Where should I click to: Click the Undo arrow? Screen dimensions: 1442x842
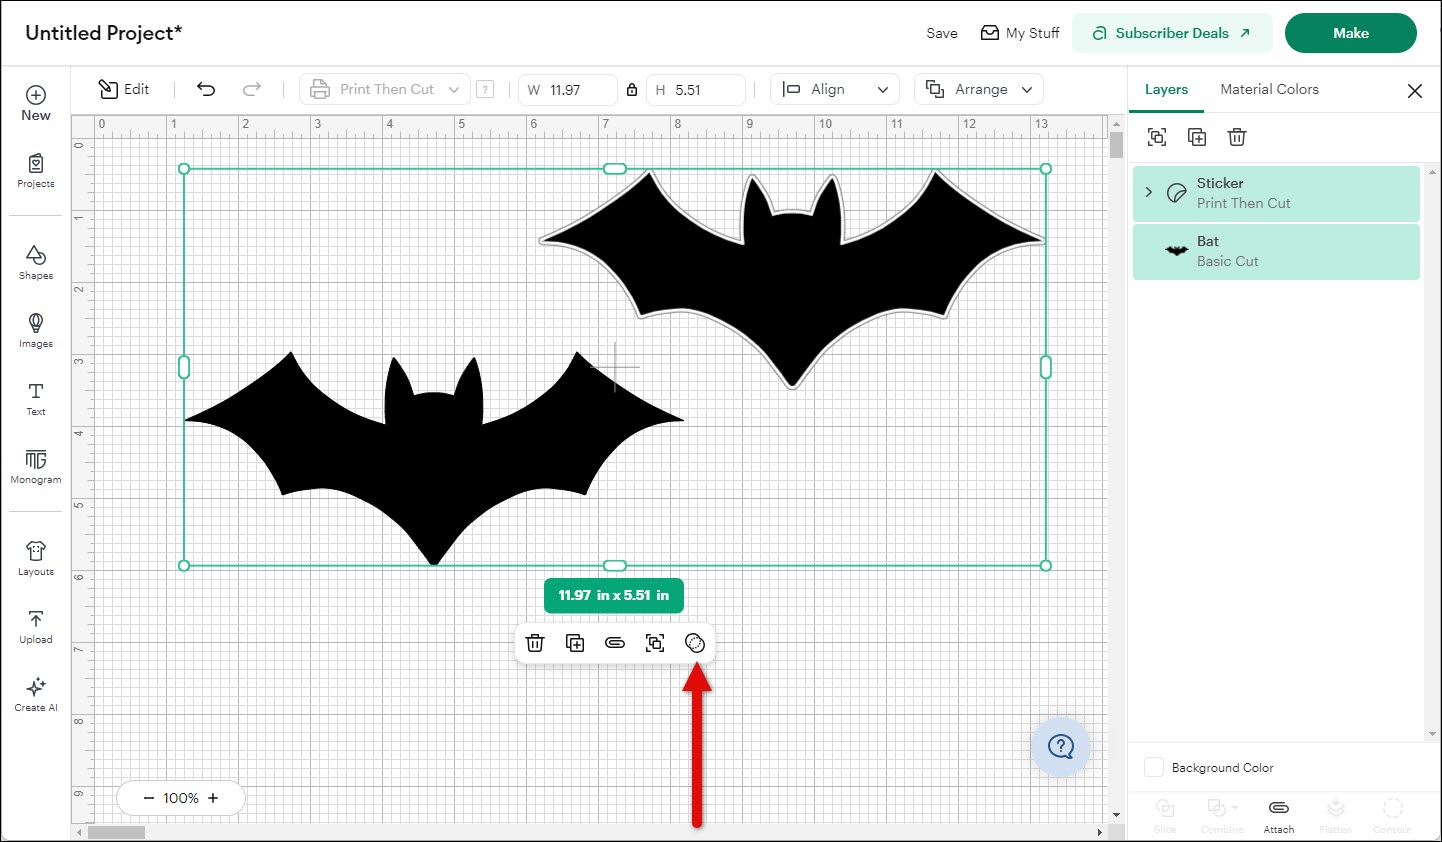(x=206, y=89)
